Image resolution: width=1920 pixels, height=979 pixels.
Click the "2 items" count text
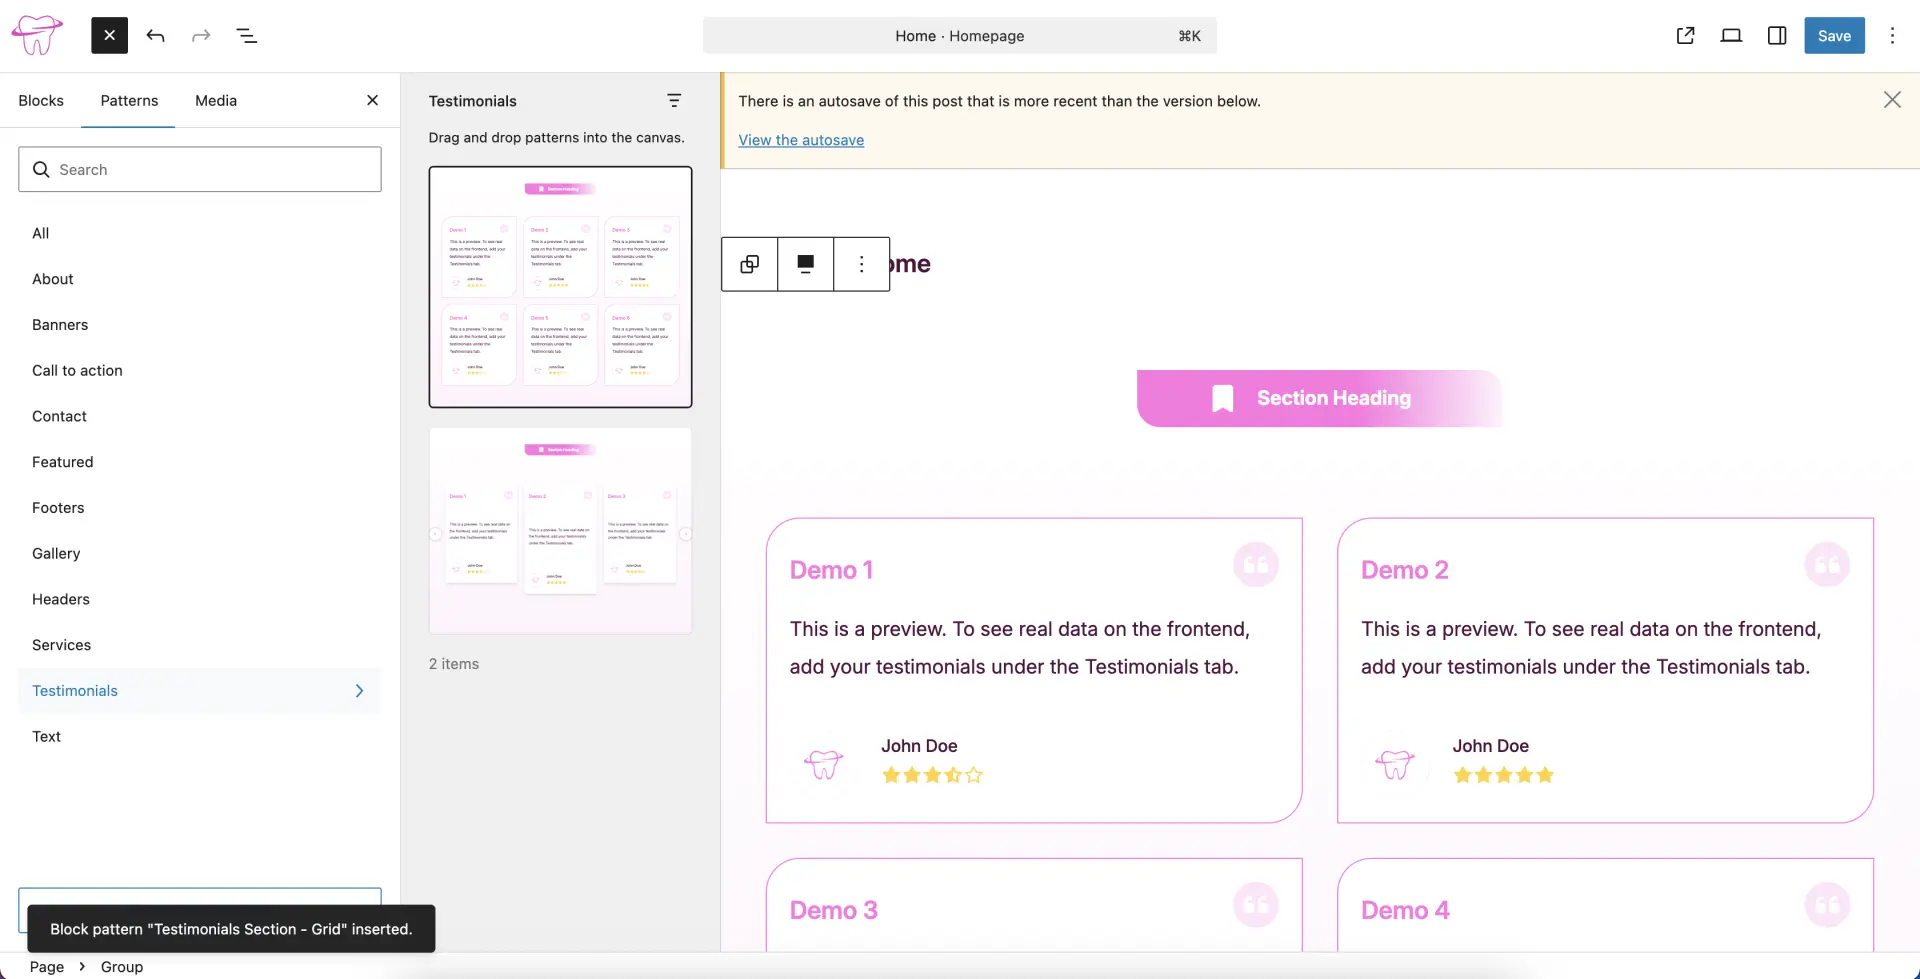point(454,664)
